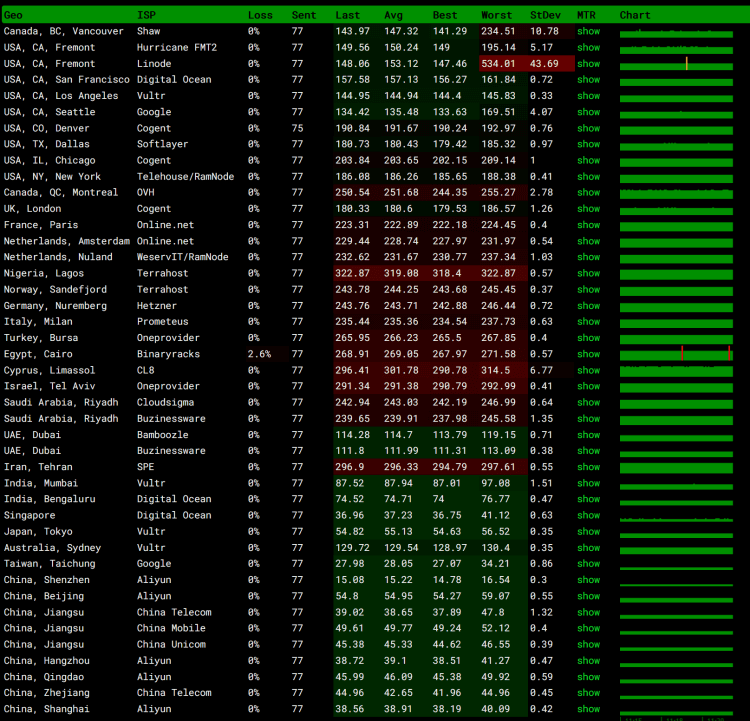Open 'show' for France, Paris Online.net
The width and height of the screenshot is (750, 721).
coord(588,225)
